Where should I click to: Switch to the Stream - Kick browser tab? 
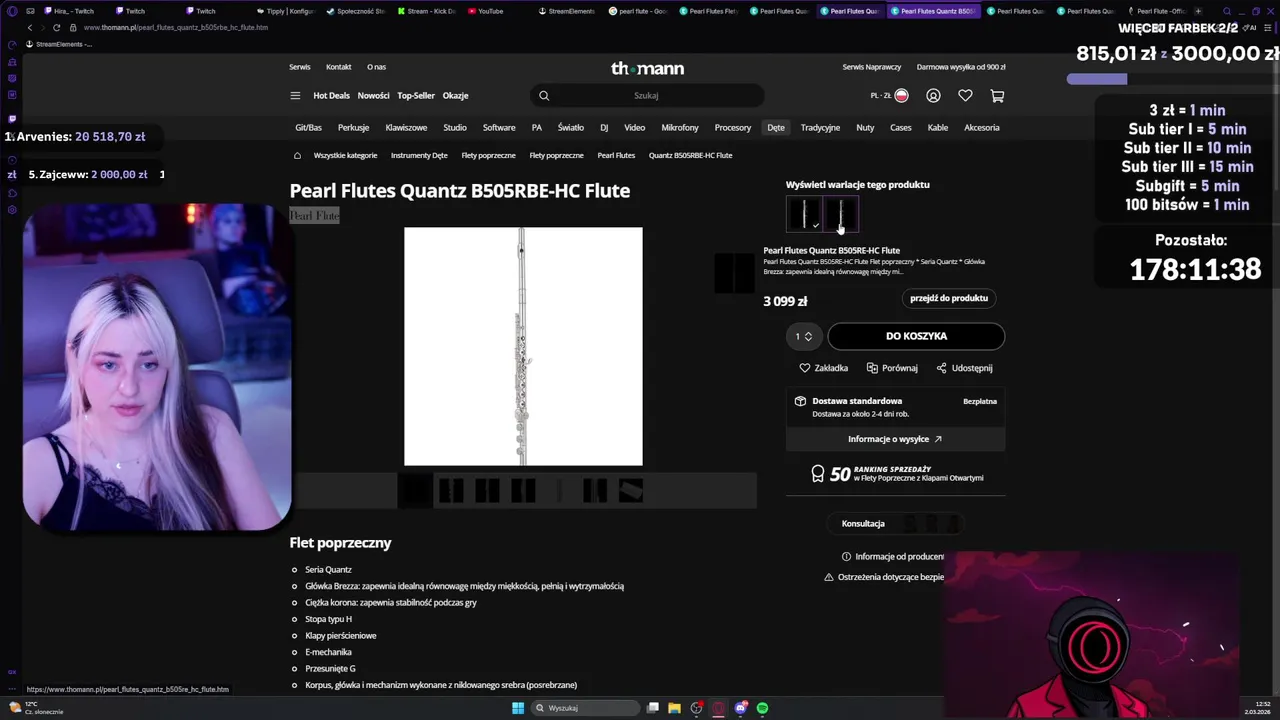426,11
